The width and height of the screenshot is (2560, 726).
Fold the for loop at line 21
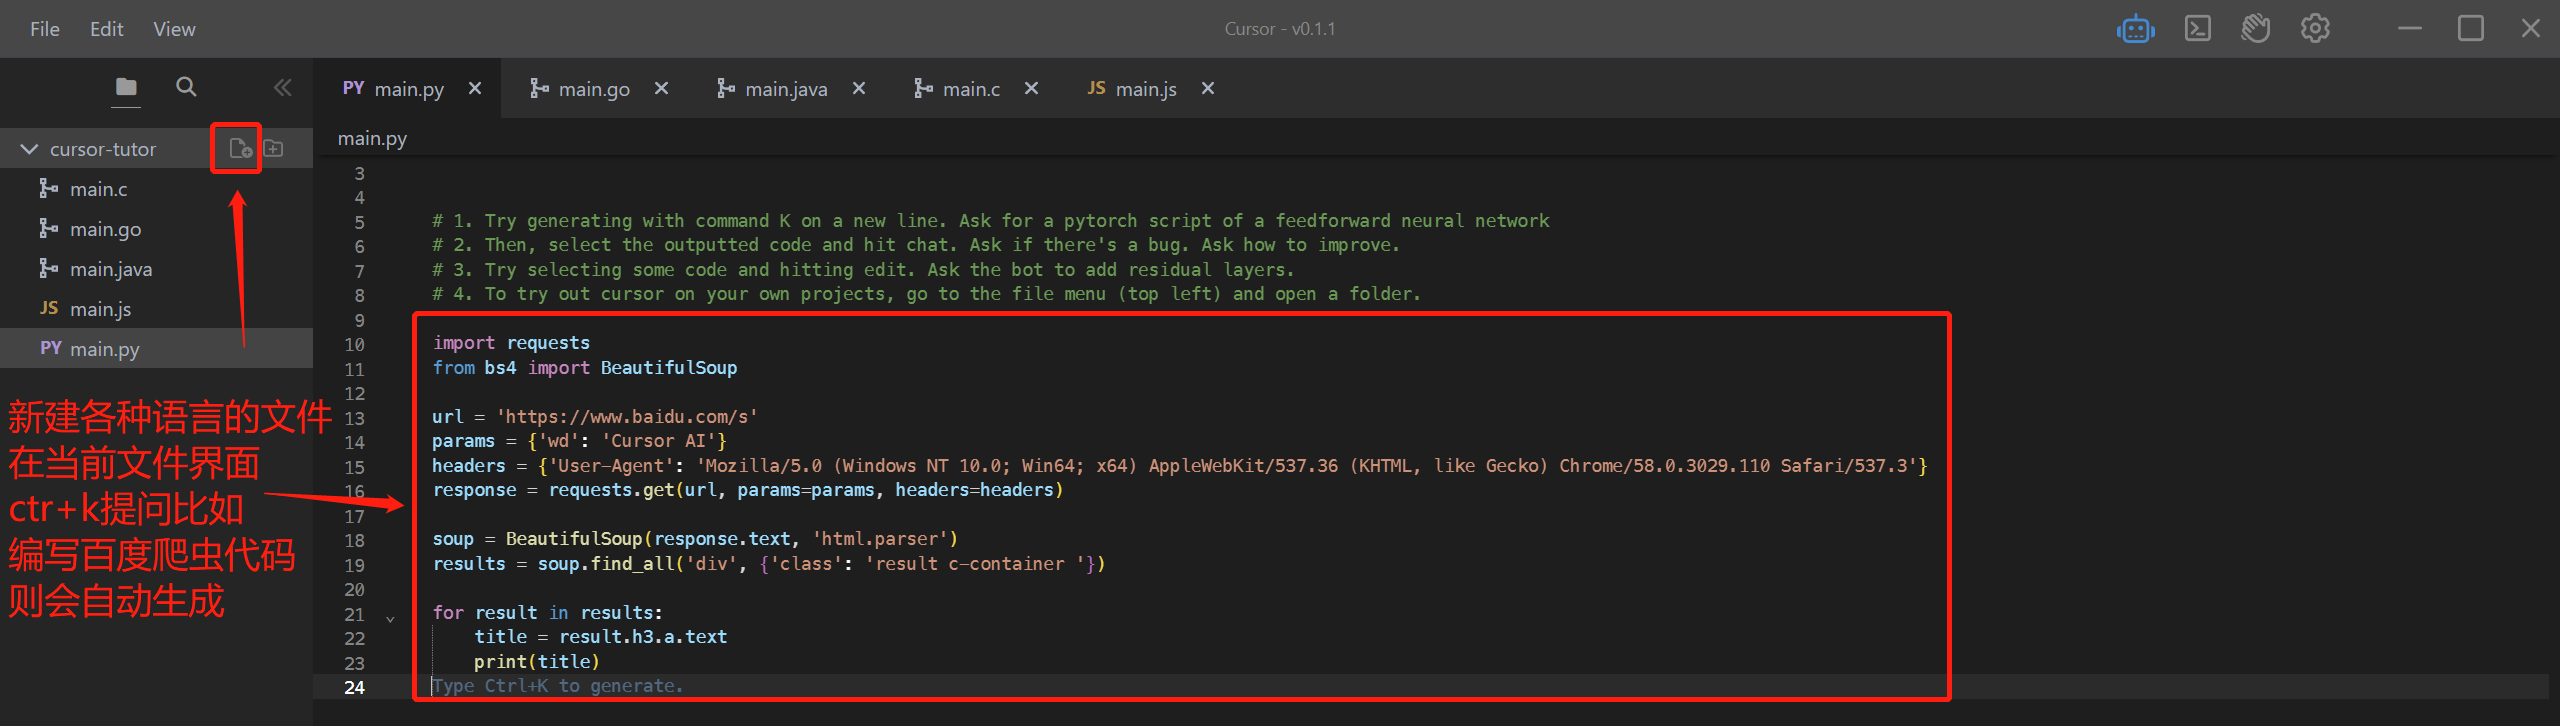point(390,618)
